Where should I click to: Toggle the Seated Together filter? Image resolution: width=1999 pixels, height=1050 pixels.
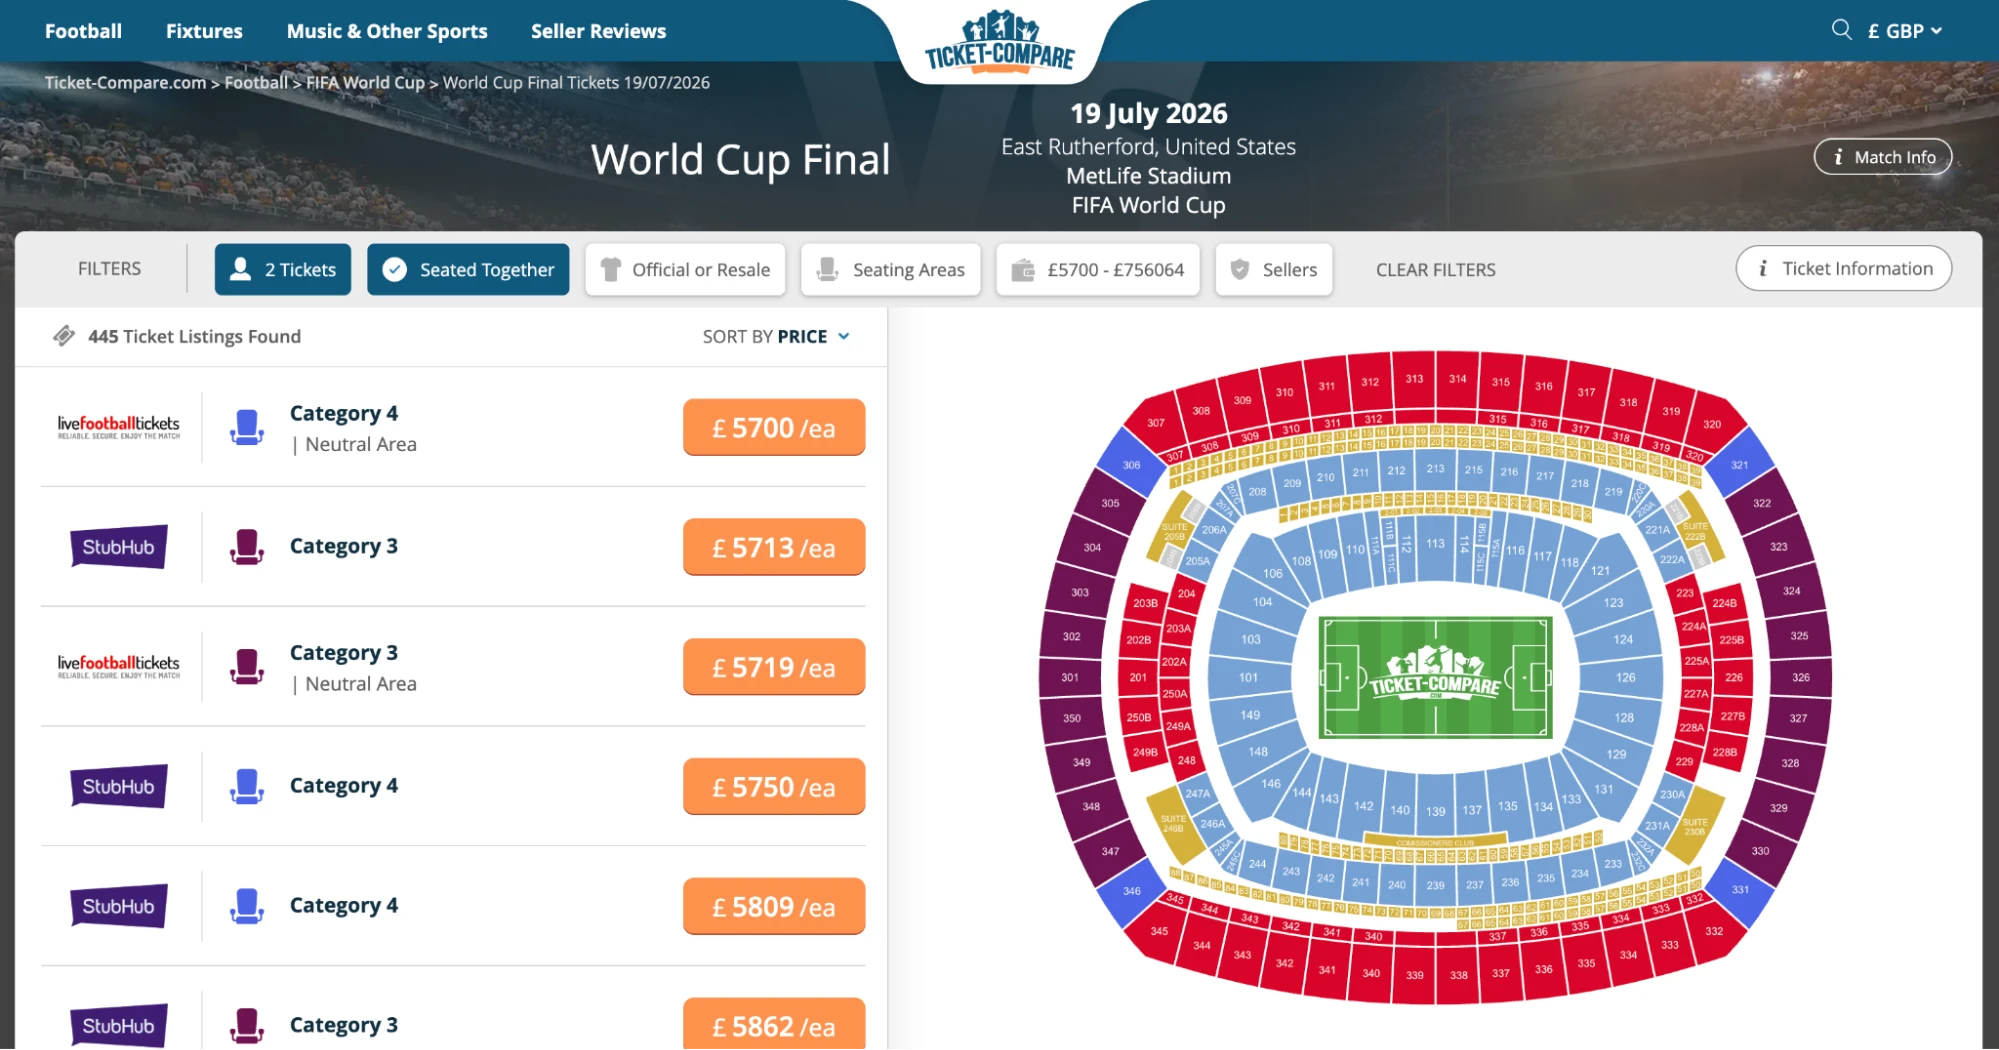(x=468, y=269)
